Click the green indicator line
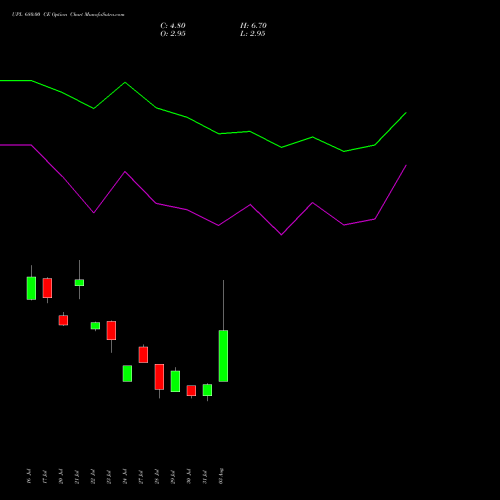 coord(219,134)
